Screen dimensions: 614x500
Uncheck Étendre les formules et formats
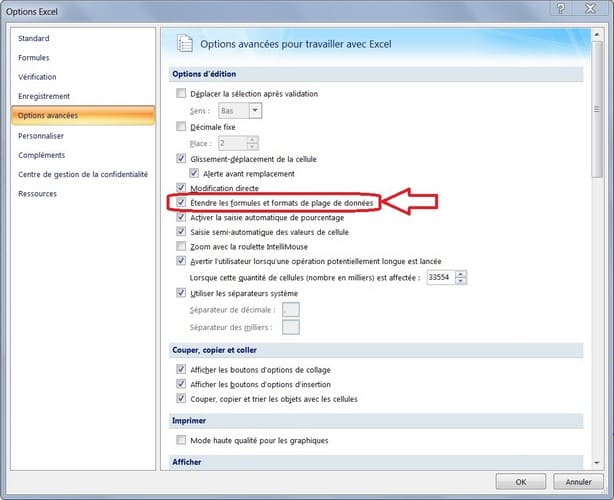[x=181, y=202]
